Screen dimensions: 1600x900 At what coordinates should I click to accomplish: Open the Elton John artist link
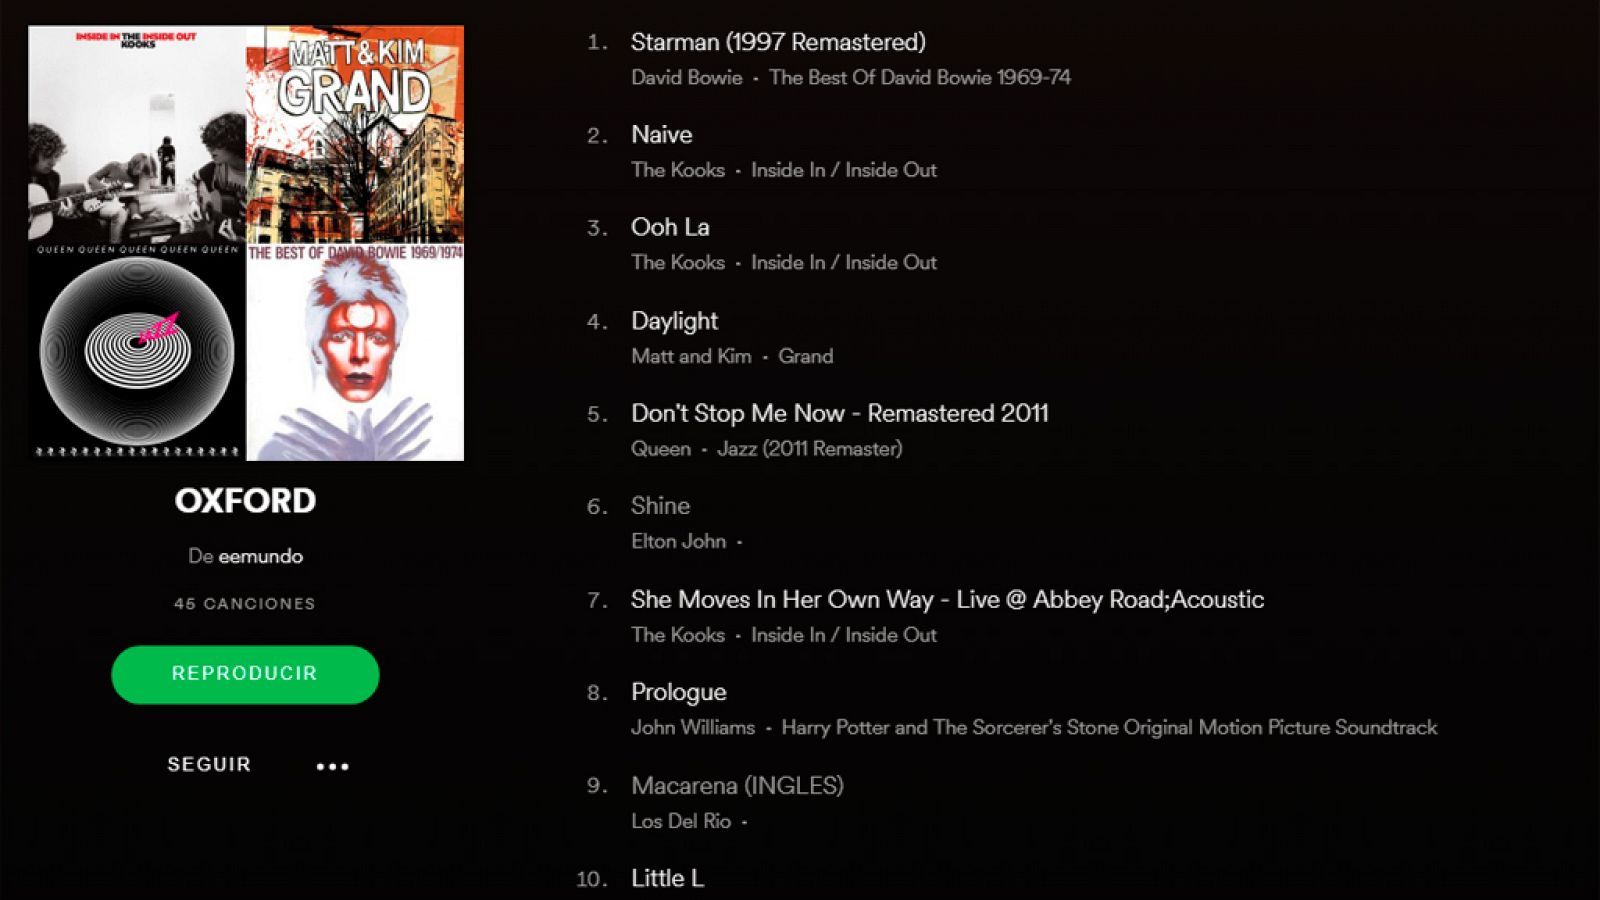(x=678, y=541)
